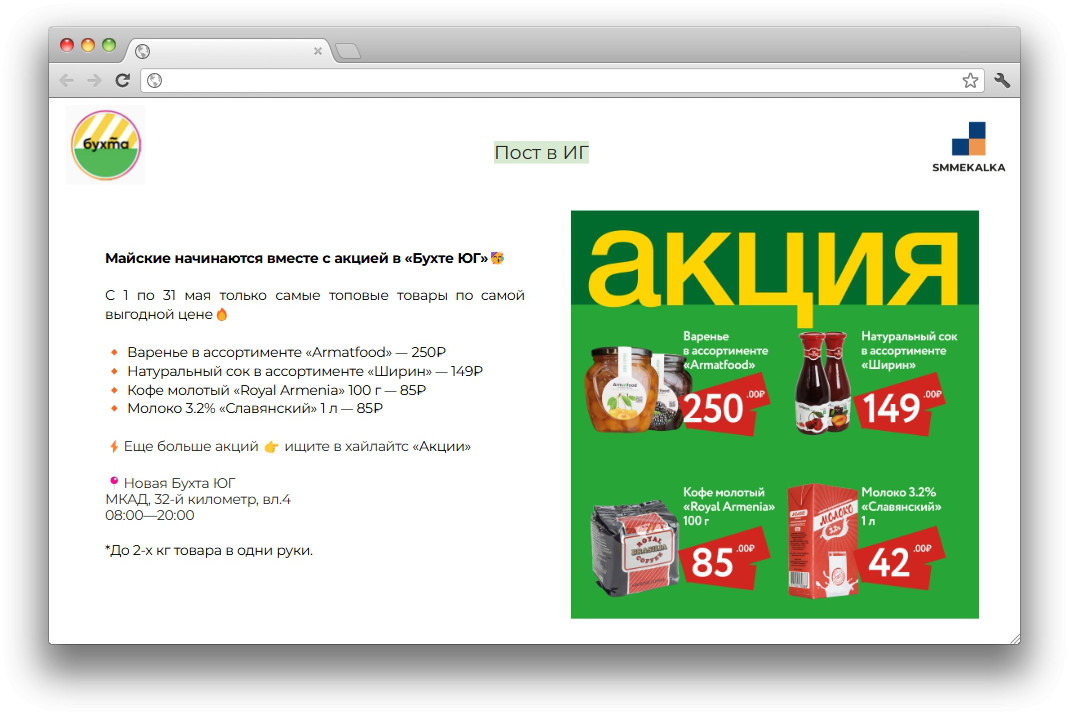Click the globe icon in address bar

(x=155, y=80)
